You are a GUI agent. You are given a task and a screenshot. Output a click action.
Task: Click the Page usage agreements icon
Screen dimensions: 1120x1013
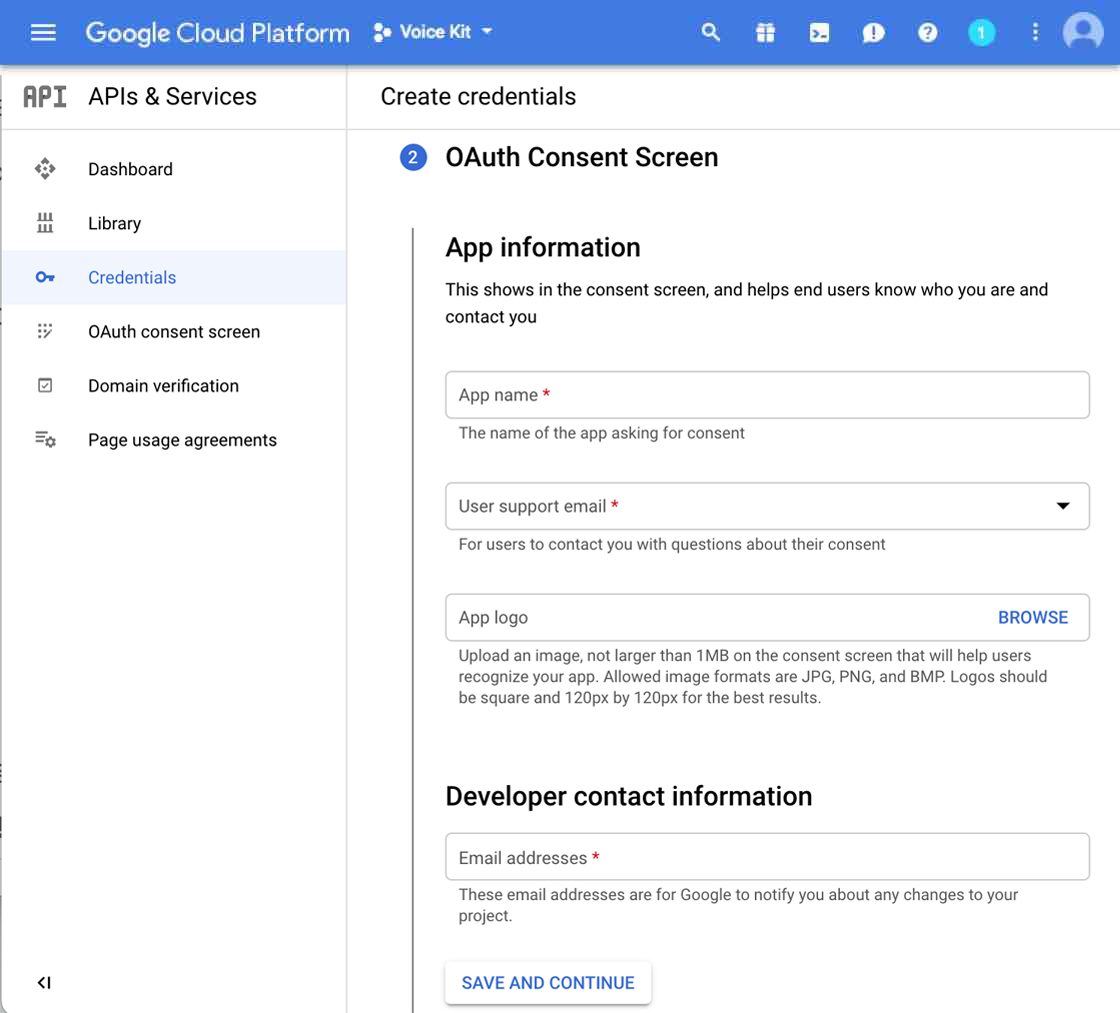pyautogui.click(x=45, y=439)
